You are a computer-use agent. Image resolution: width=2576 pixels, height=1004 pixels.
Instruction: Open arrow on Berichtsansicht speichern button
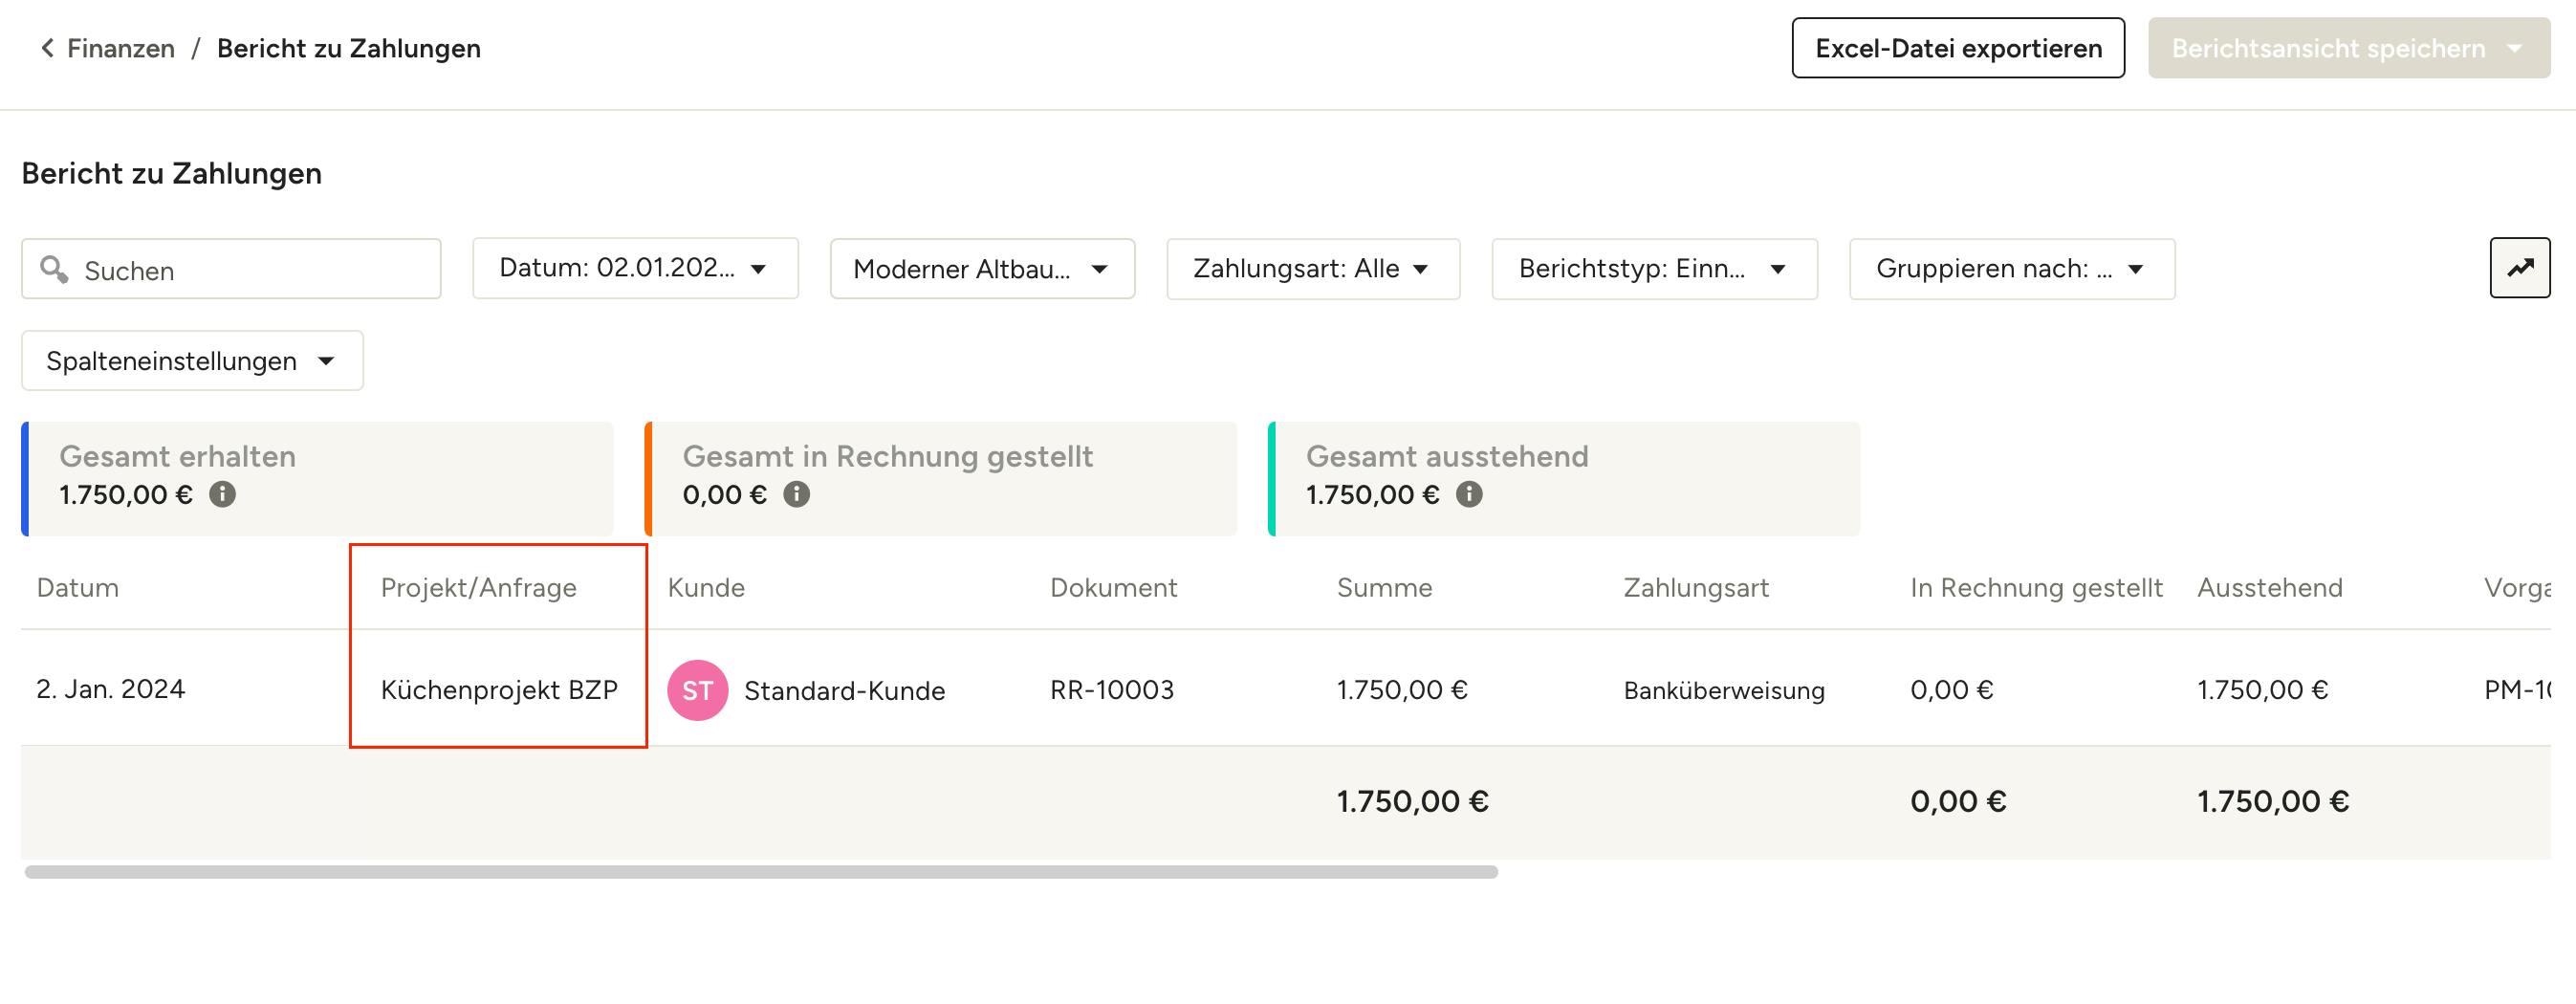pyautogui.click(x=2515, y=48)
